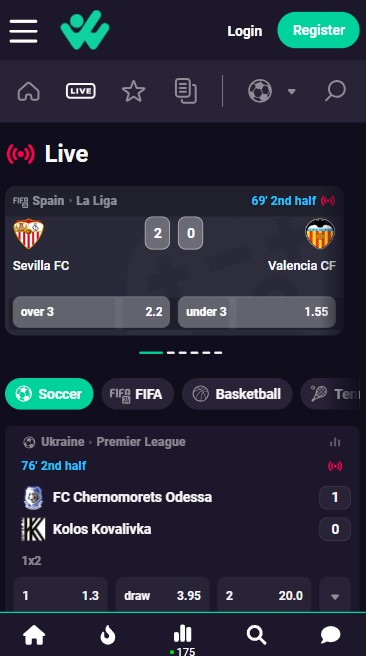Open the LIVE events icon
This screenshot has width=366, height=656.
[x=81, y=91]
